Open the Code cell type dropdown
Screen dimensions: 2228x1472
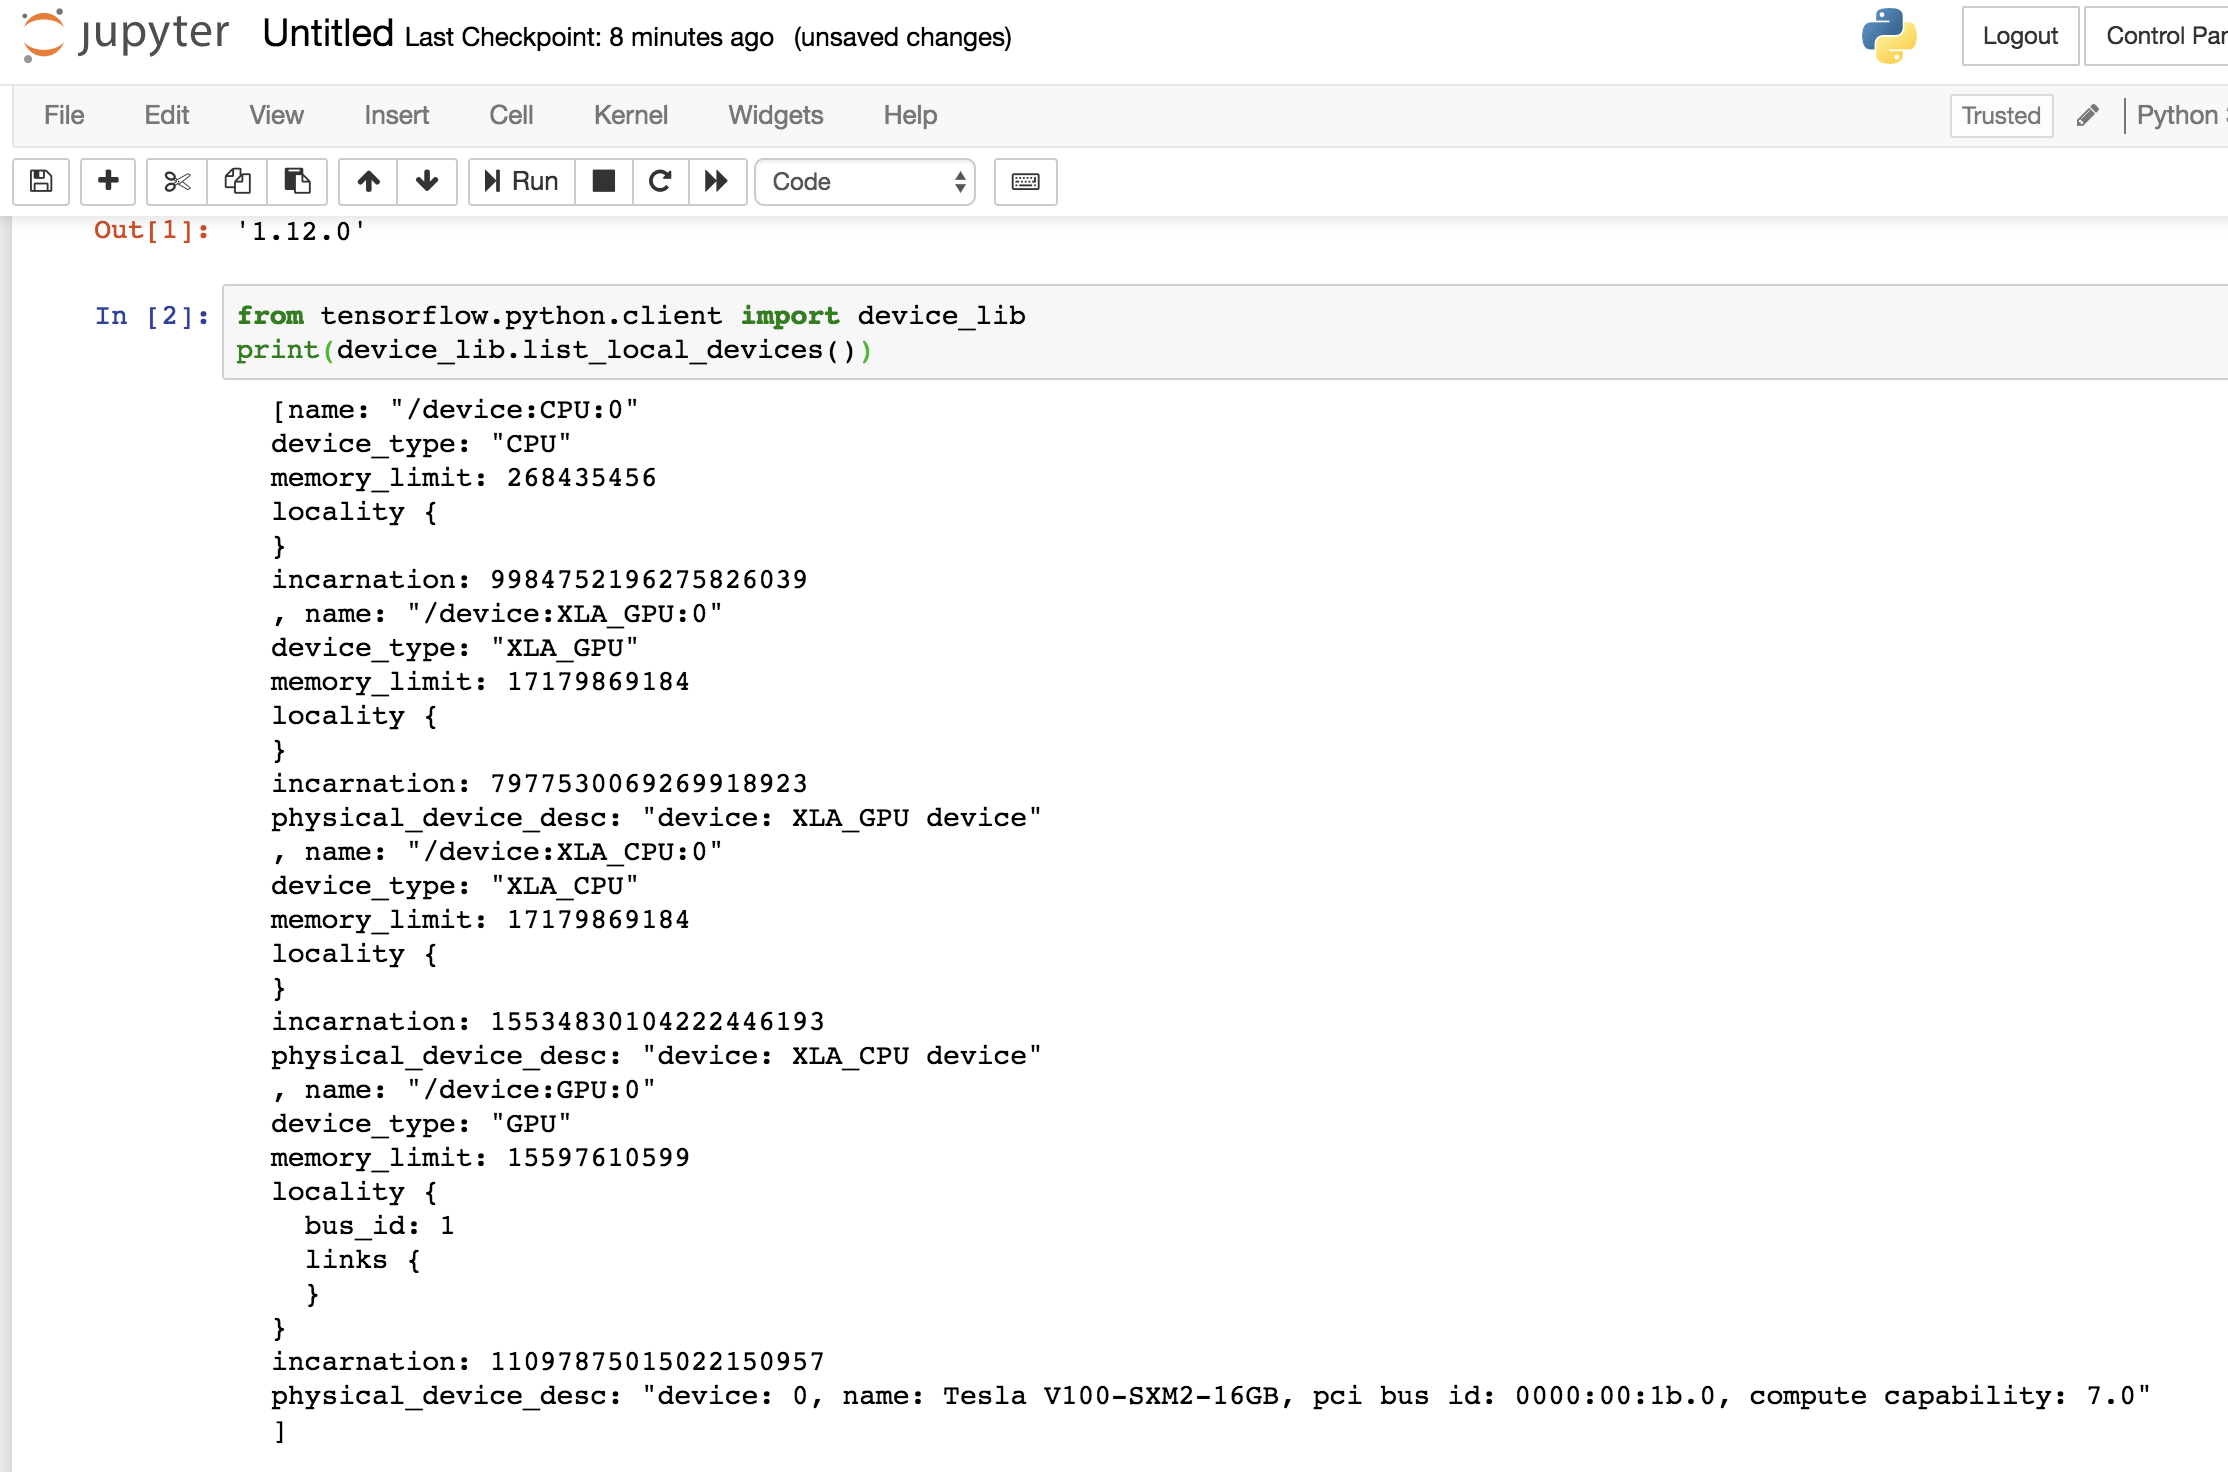pos(865,181)
